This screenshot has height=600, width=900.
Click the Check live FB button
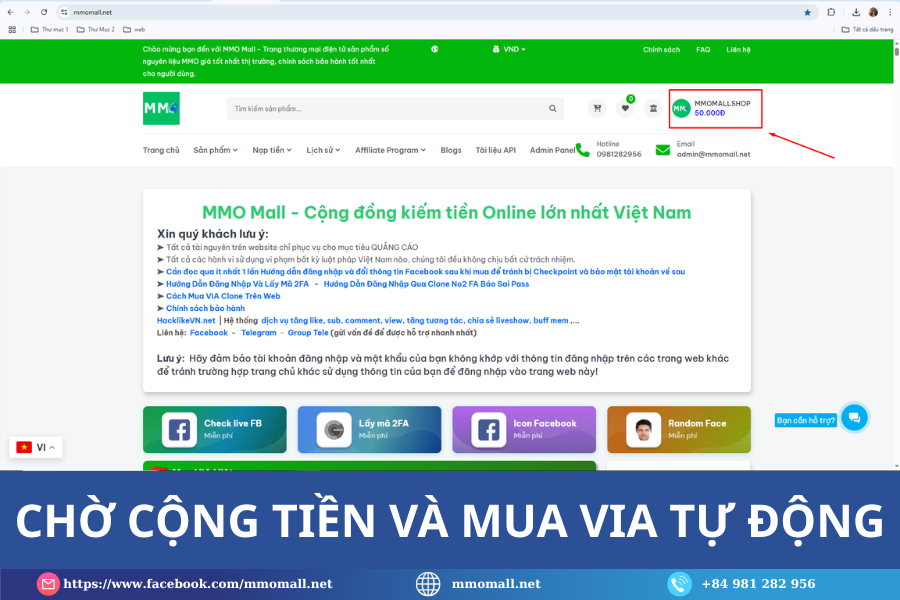(214, 429)
